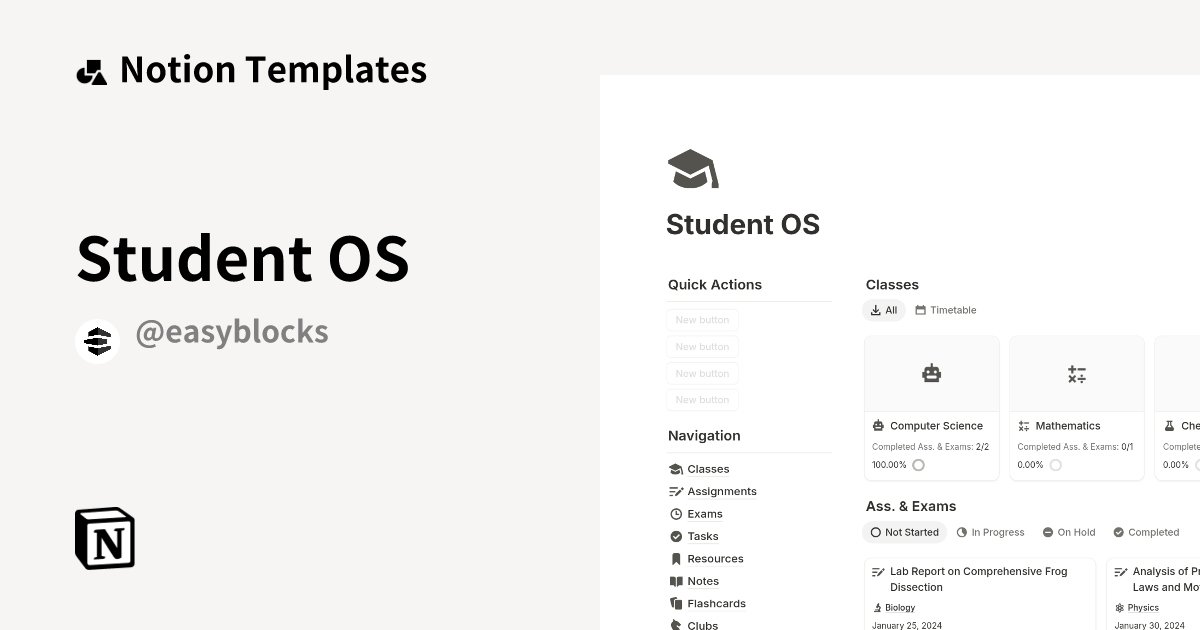Click the math operations icon on Mathematics card
Viewport: 1200px width, 630px height.
pyautogui.click(x=1076, y=373)
